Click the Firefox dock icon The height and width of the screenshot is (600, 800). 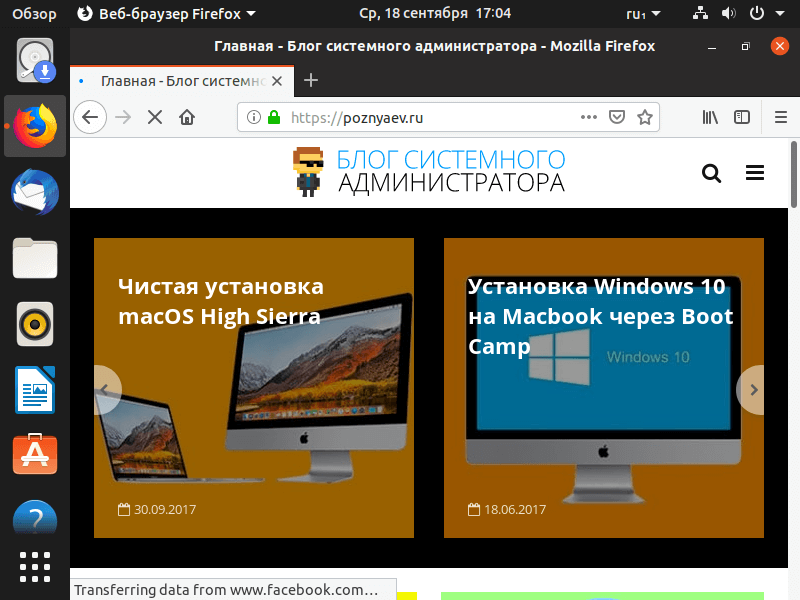pyautogui.click(x=35, y=126)
